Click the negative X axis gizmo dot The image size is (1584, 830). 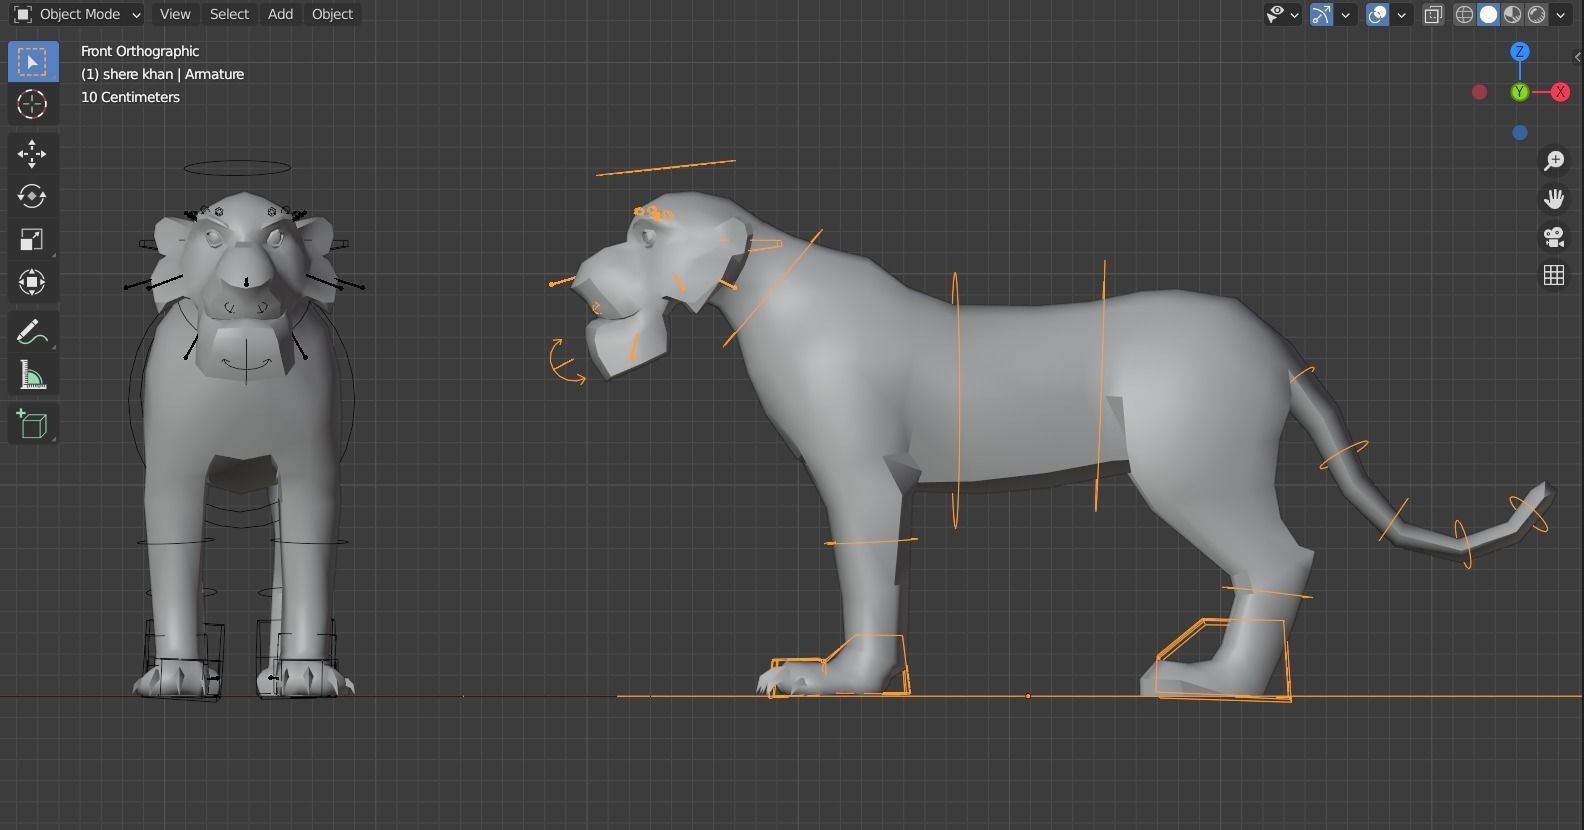tap(1480, 92)
